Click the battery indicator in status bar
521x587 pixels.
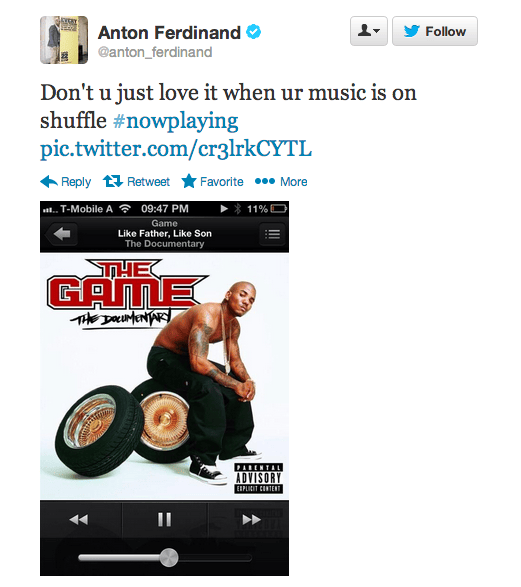coord(279,209)
